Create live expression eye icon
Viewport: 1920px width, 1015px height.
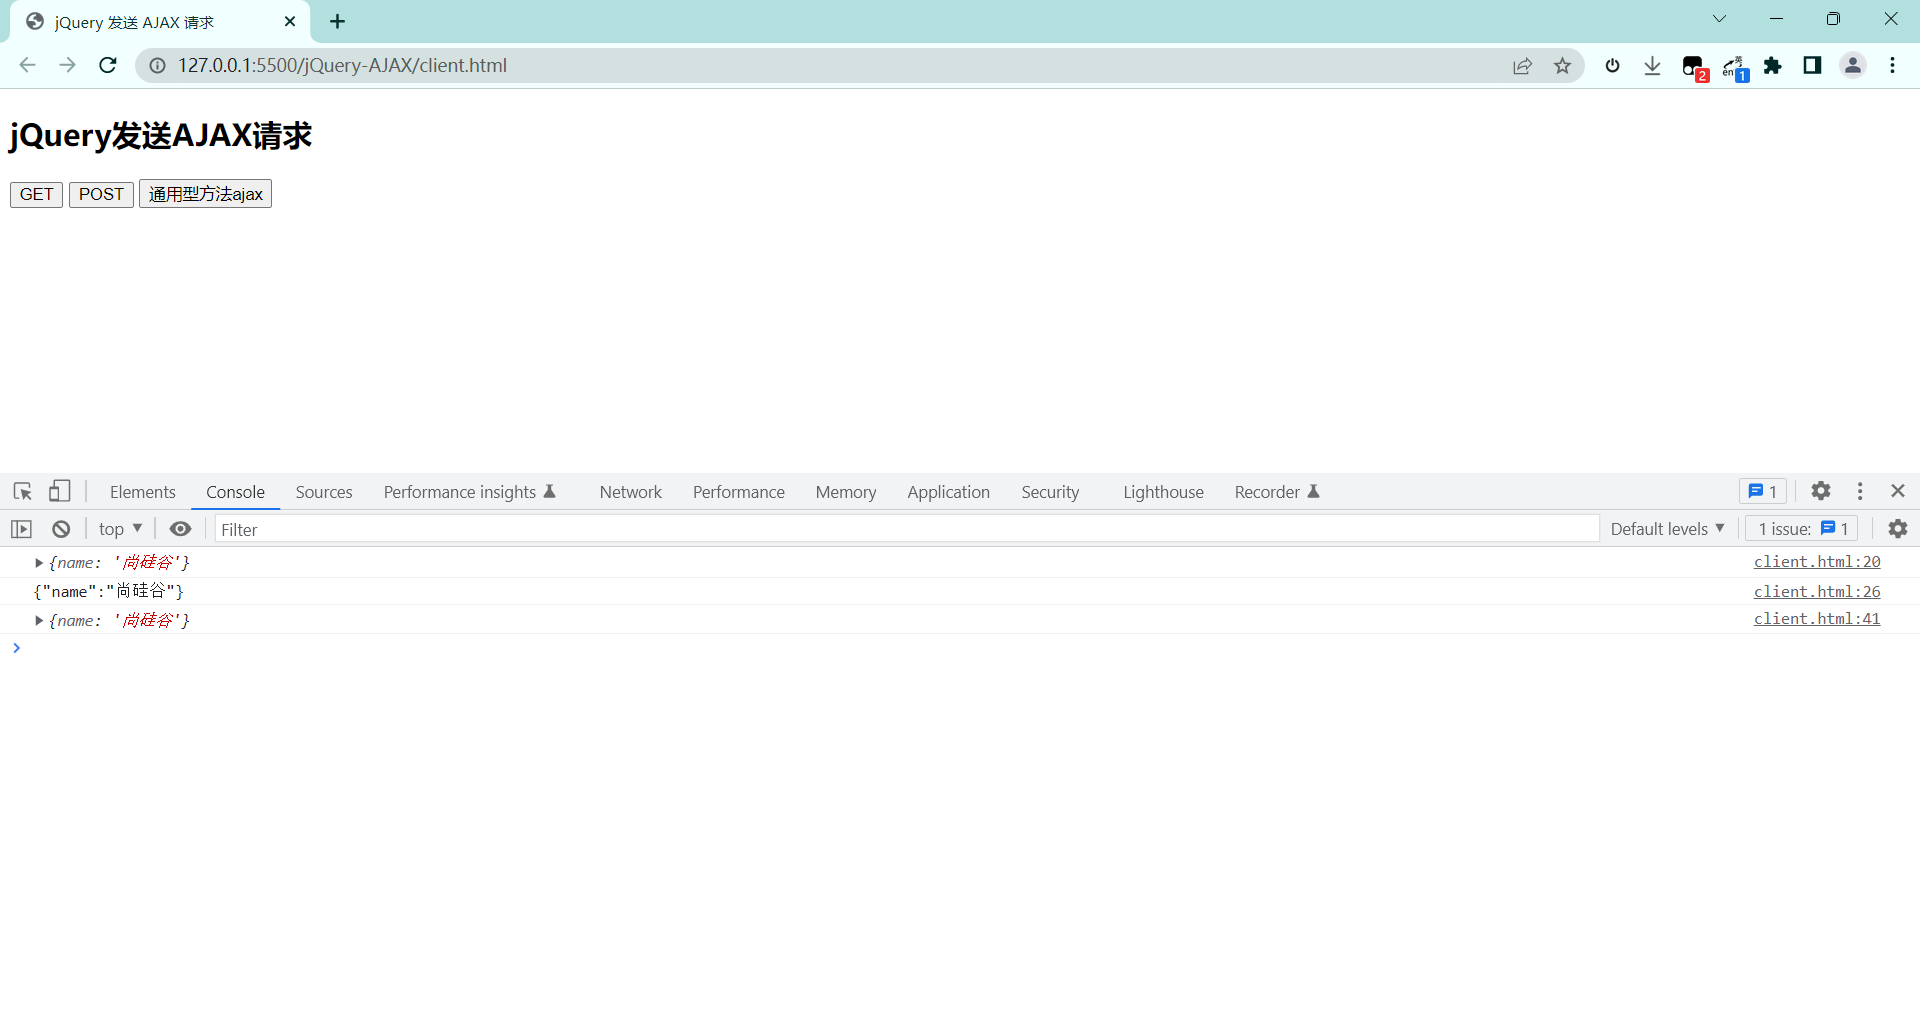180,529
